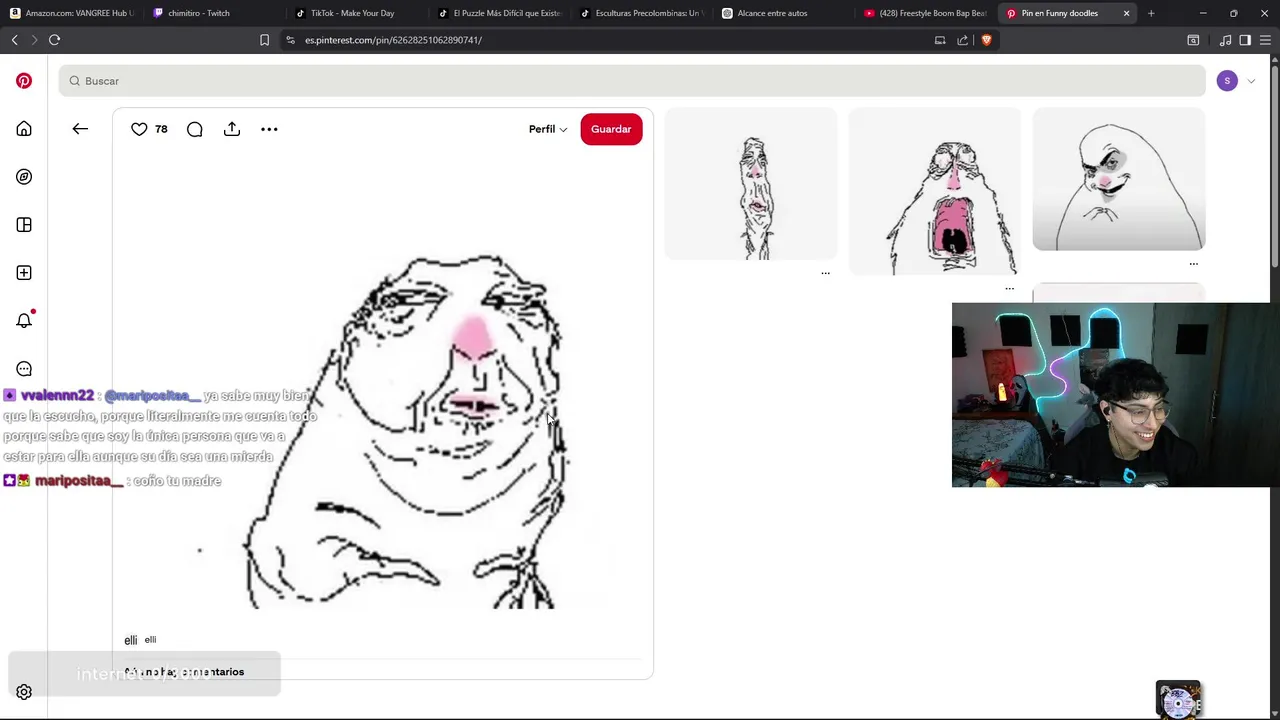Open the pin comment bubble icon
Screen dimensions: 1280x720
point(195,129)
